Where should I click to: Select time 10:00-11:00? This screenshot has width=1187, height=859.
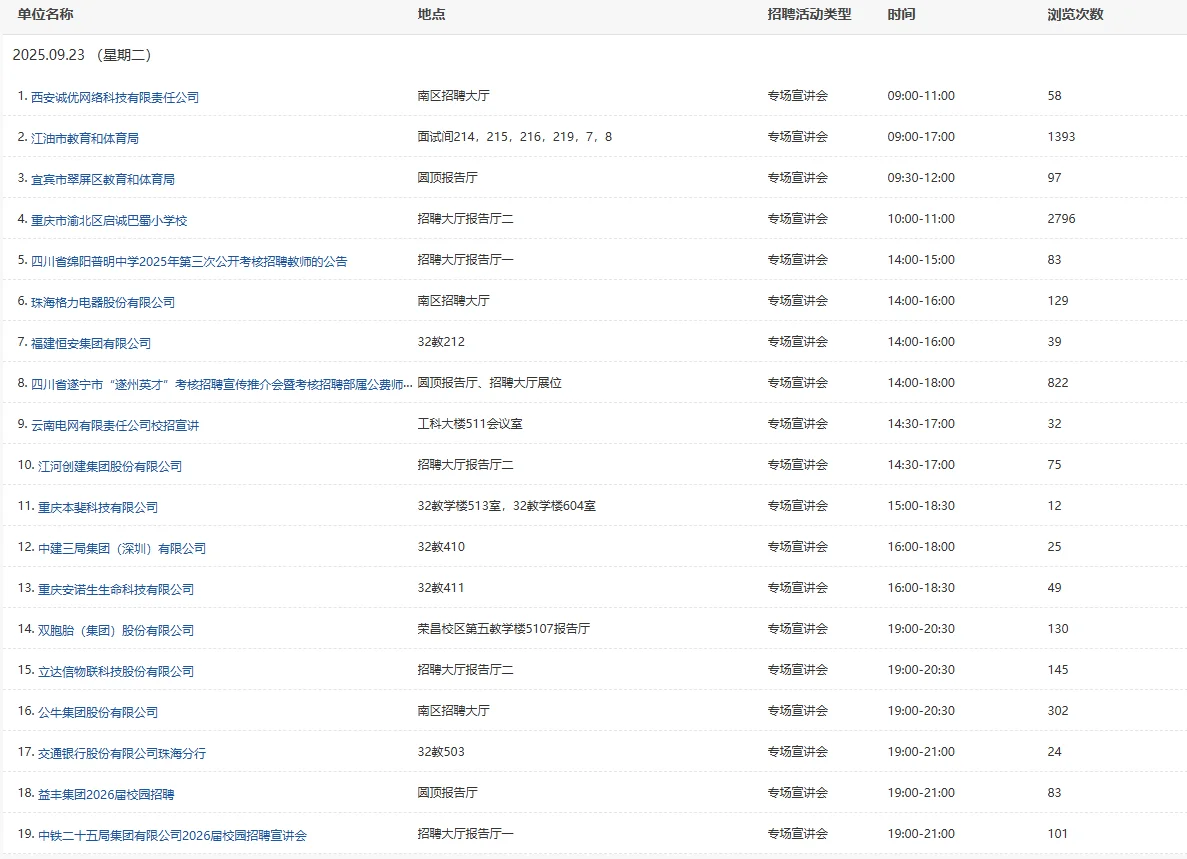pos(921,219)
